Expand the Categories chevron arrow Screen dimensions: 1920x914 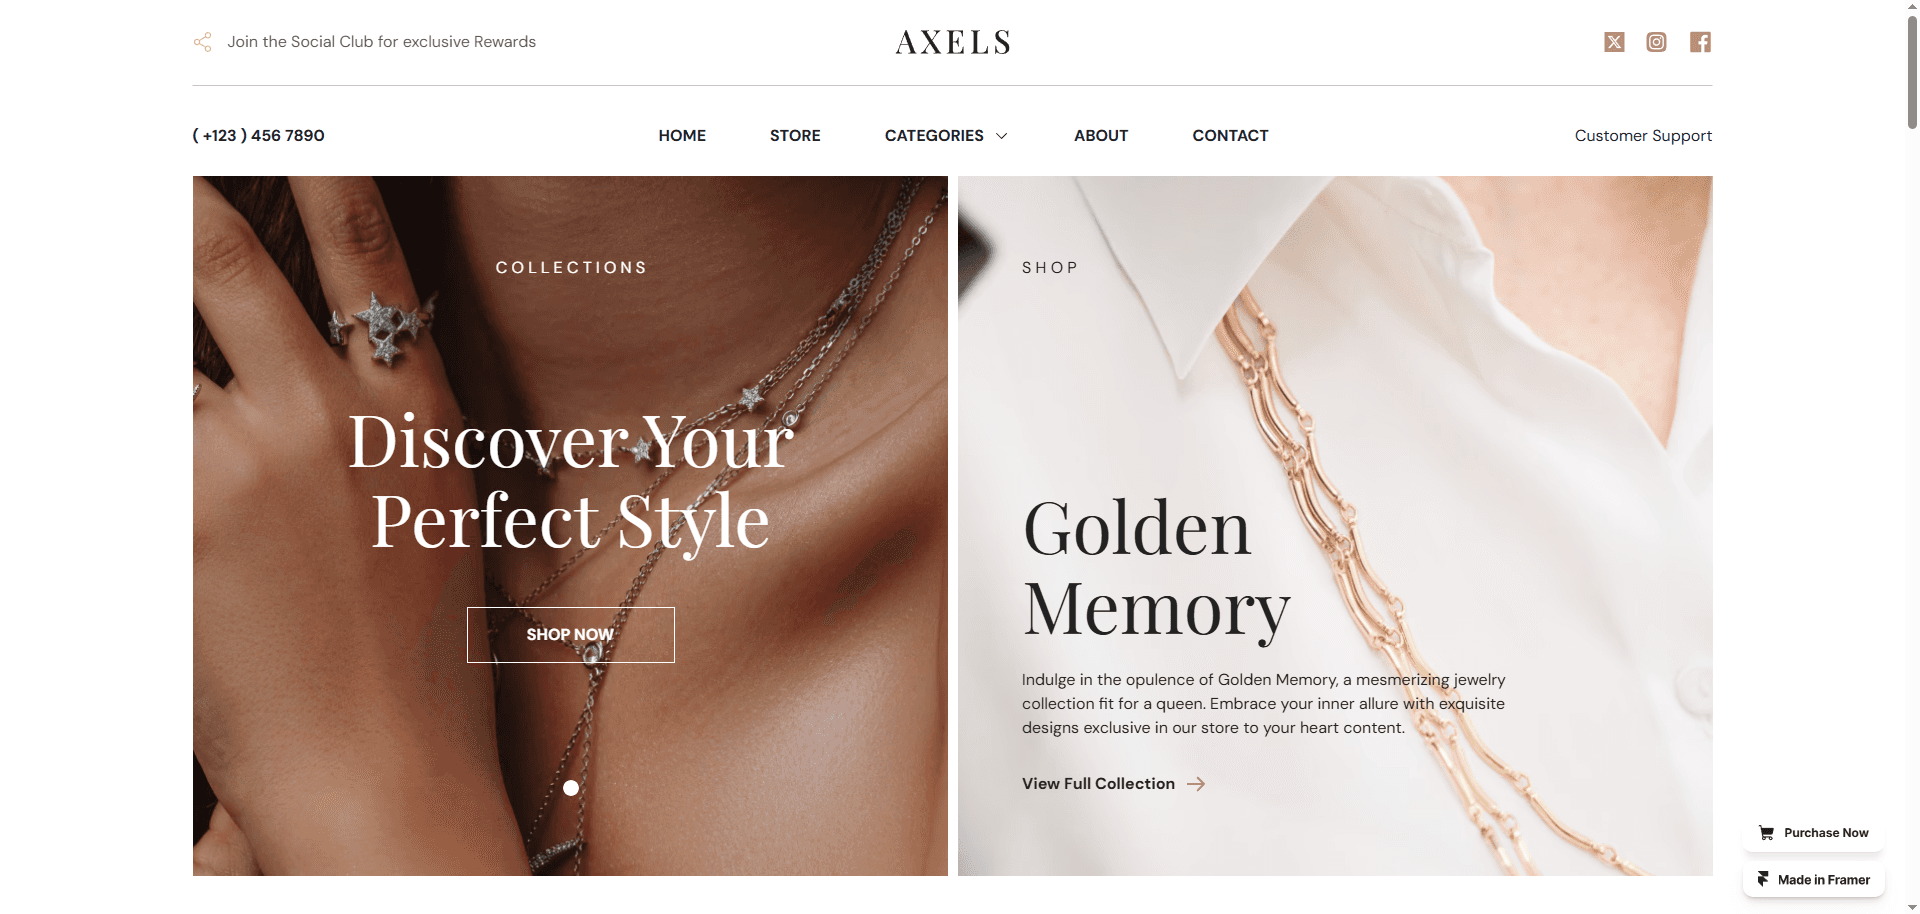[x=1001, y=136]
